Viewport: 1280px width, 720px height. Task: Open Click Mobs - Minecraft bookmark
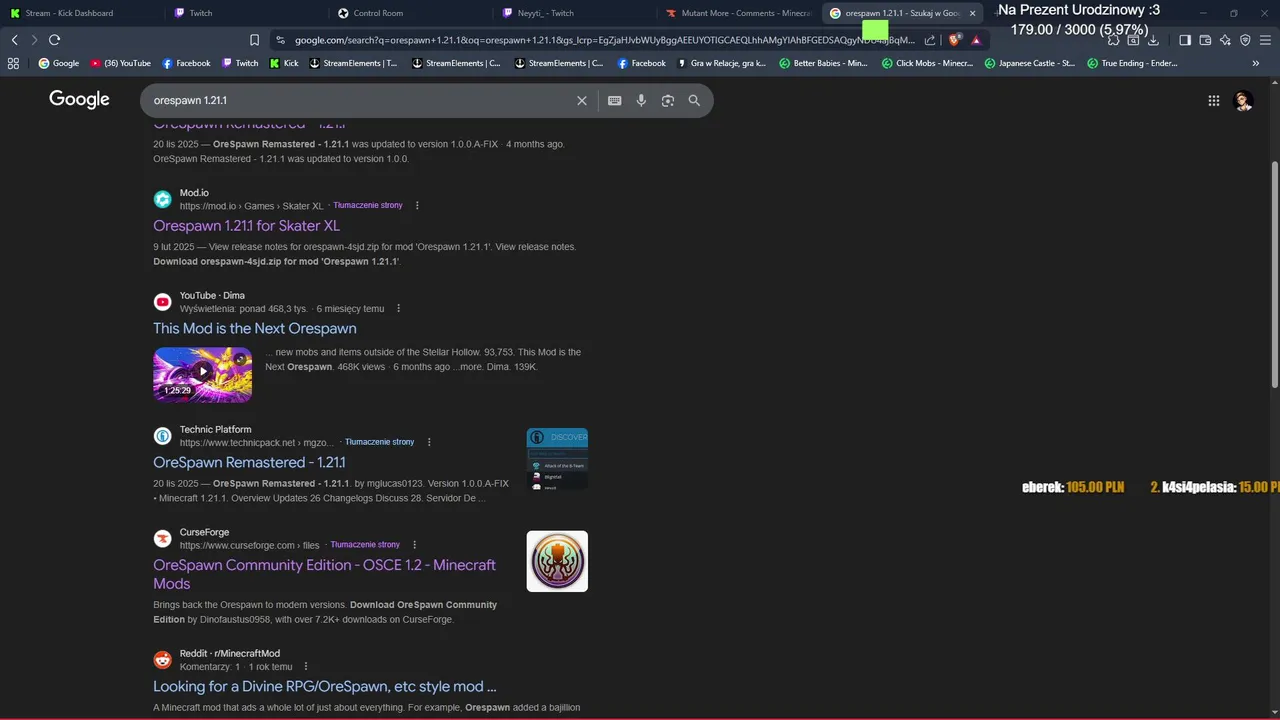tap(927, 63)
